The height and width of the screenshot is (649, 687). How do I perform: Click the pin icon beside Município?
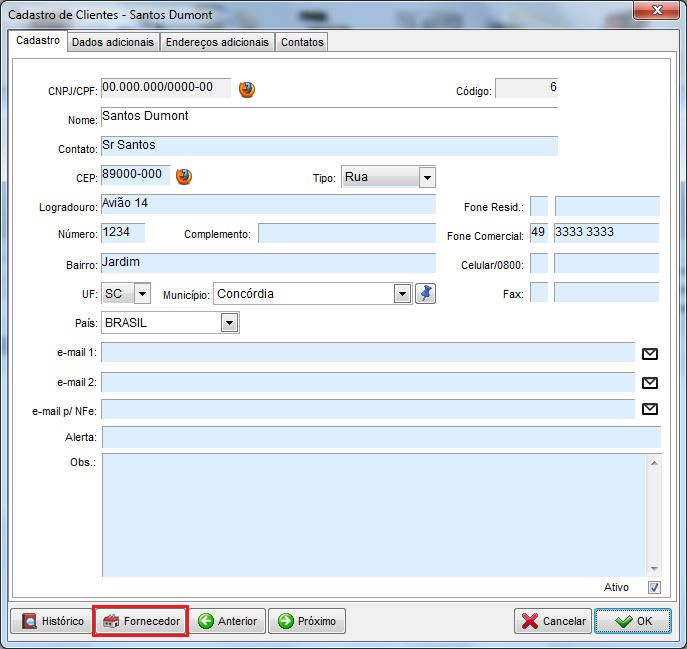(x=426, y=293)
